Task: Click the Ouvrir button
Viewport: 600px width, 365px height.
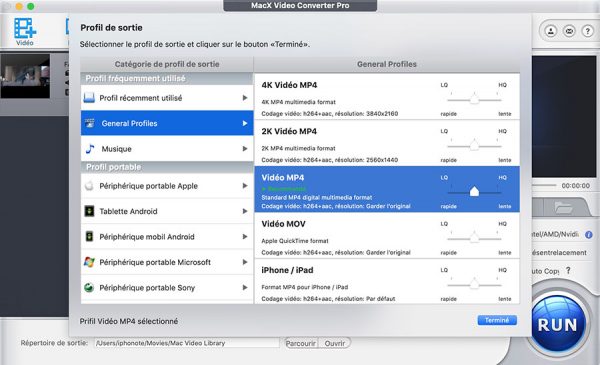Action: tap(335, 343)
